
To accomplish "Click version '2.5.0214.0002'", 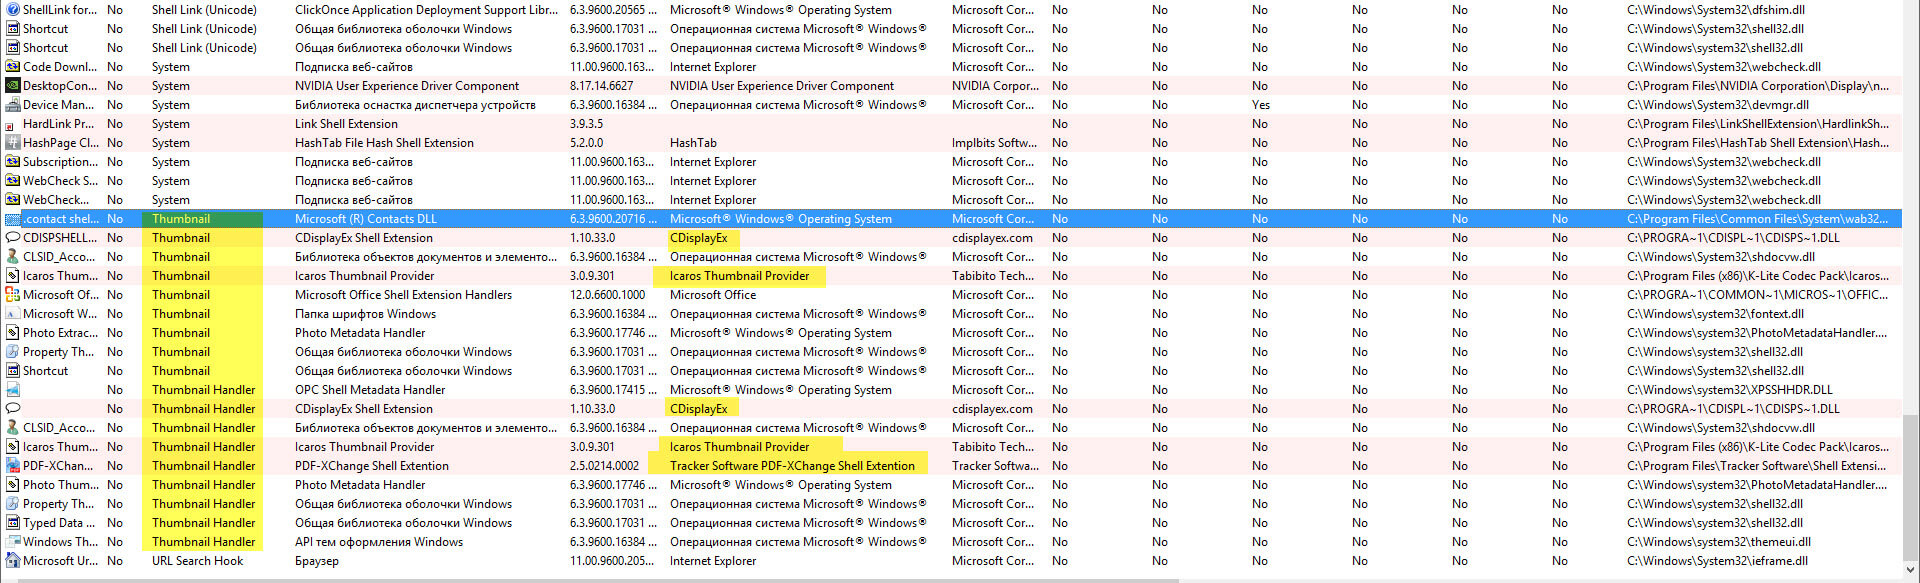I will pyautogui.click(x=605, y=466).
